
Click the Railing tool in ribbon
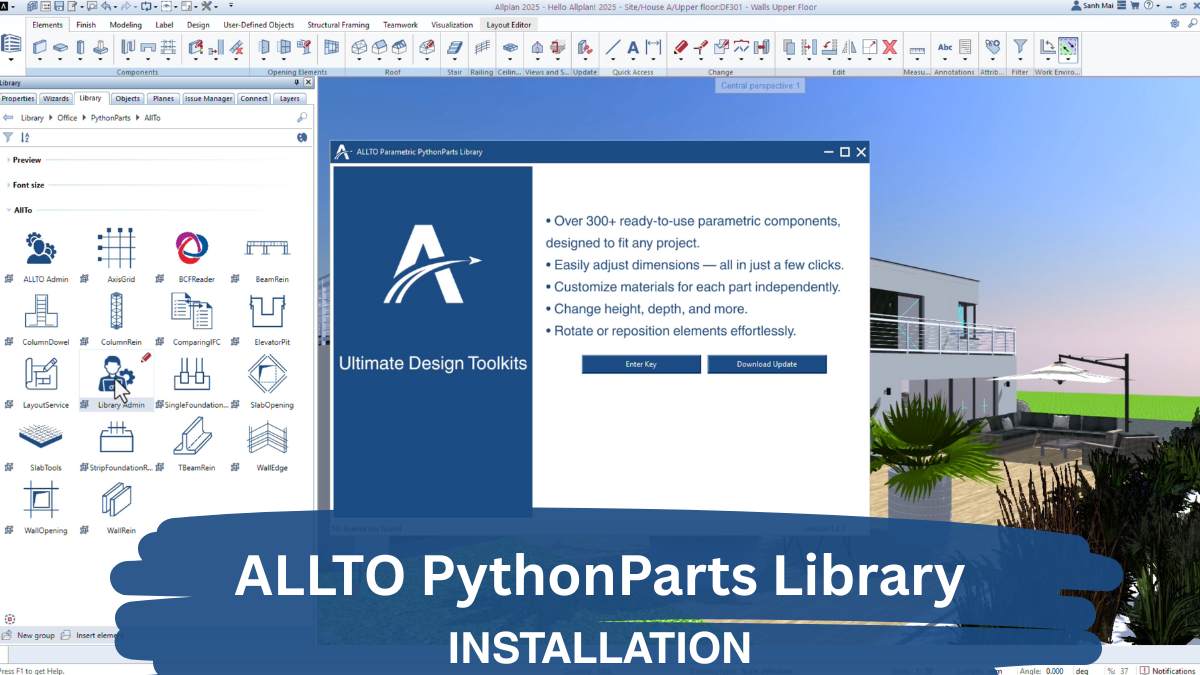(482, 46)
